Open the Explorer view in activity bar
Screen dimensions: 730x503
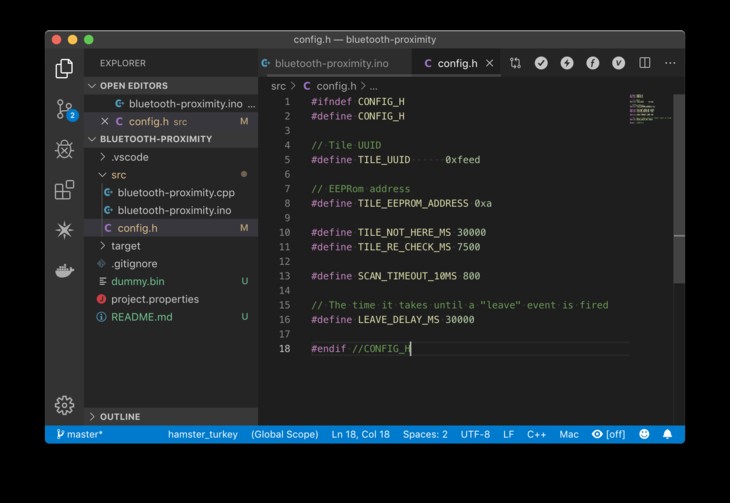click(x=64, y=69)
